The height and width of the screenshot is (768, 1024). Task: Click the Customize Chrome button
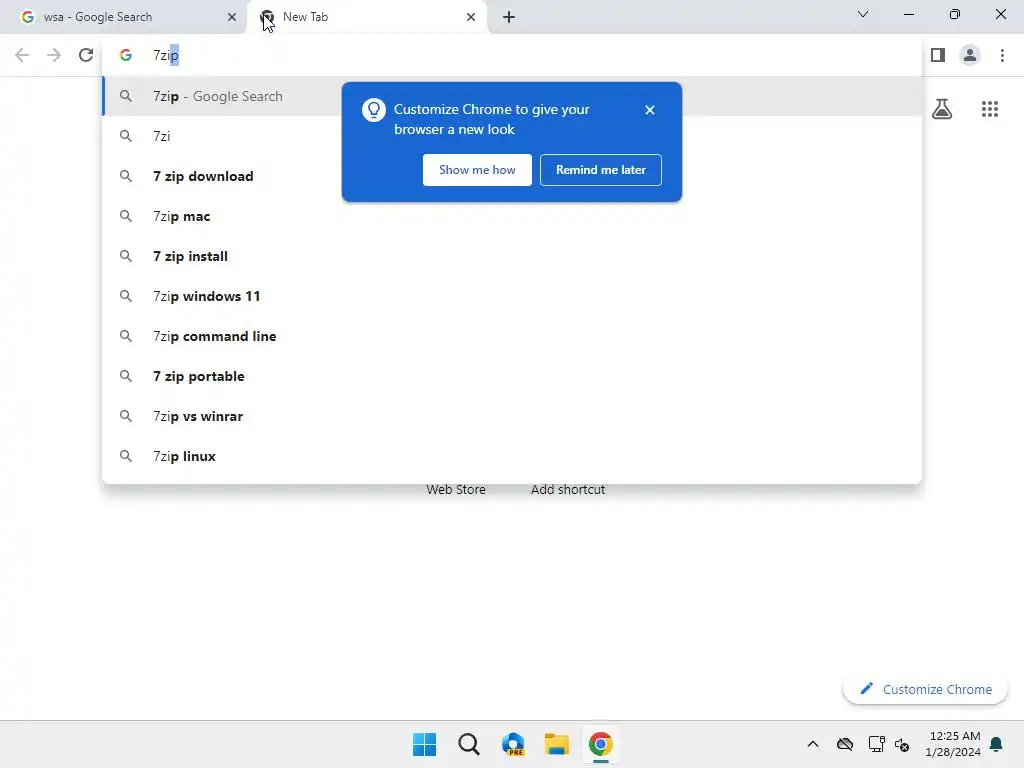pos(925,689)
